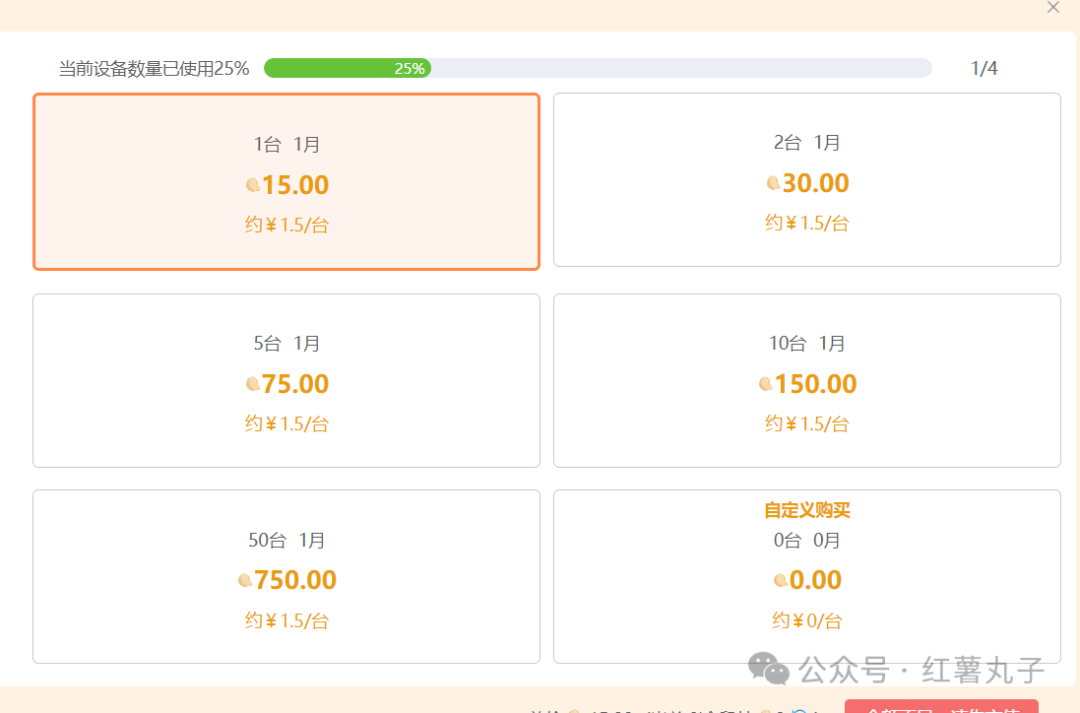This screenshot has width=1080, height=713.
Task: Click the coin icon beside 150.00
Action: (765, 384)
